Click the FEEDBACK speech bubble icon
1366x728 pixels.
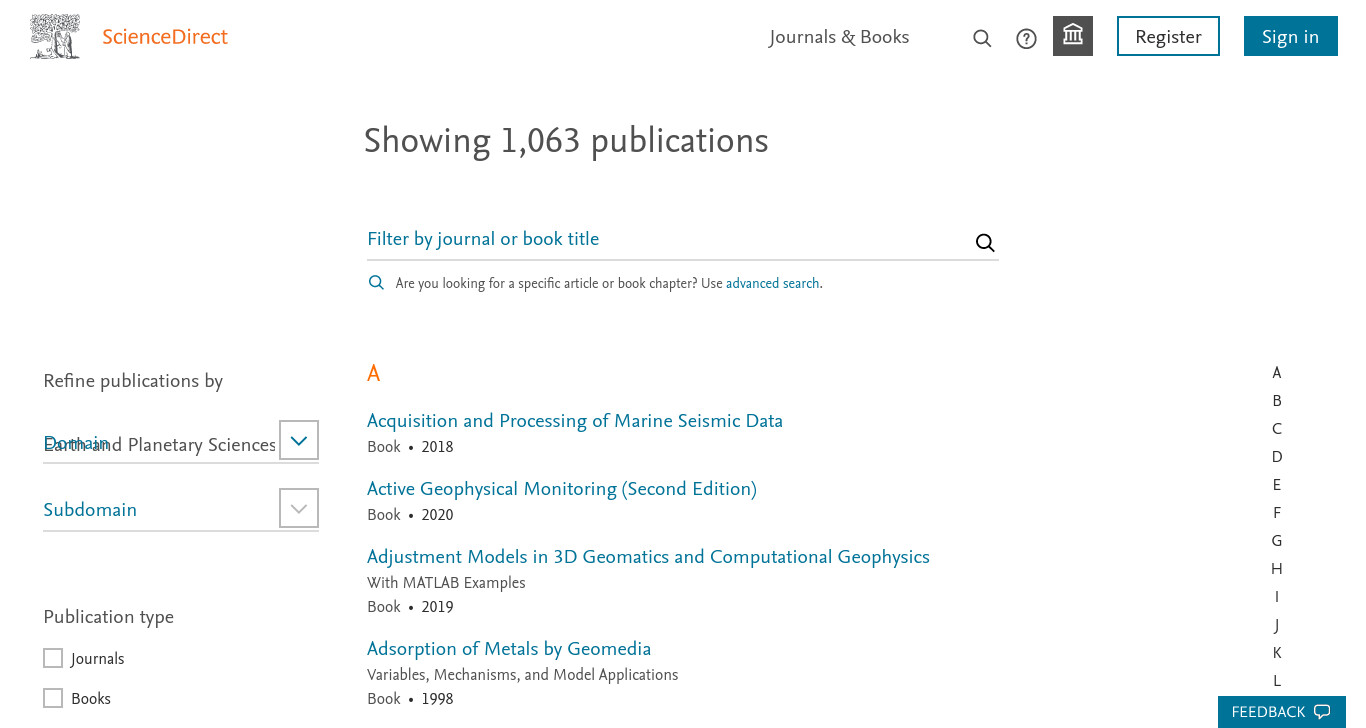point(1322,712)
